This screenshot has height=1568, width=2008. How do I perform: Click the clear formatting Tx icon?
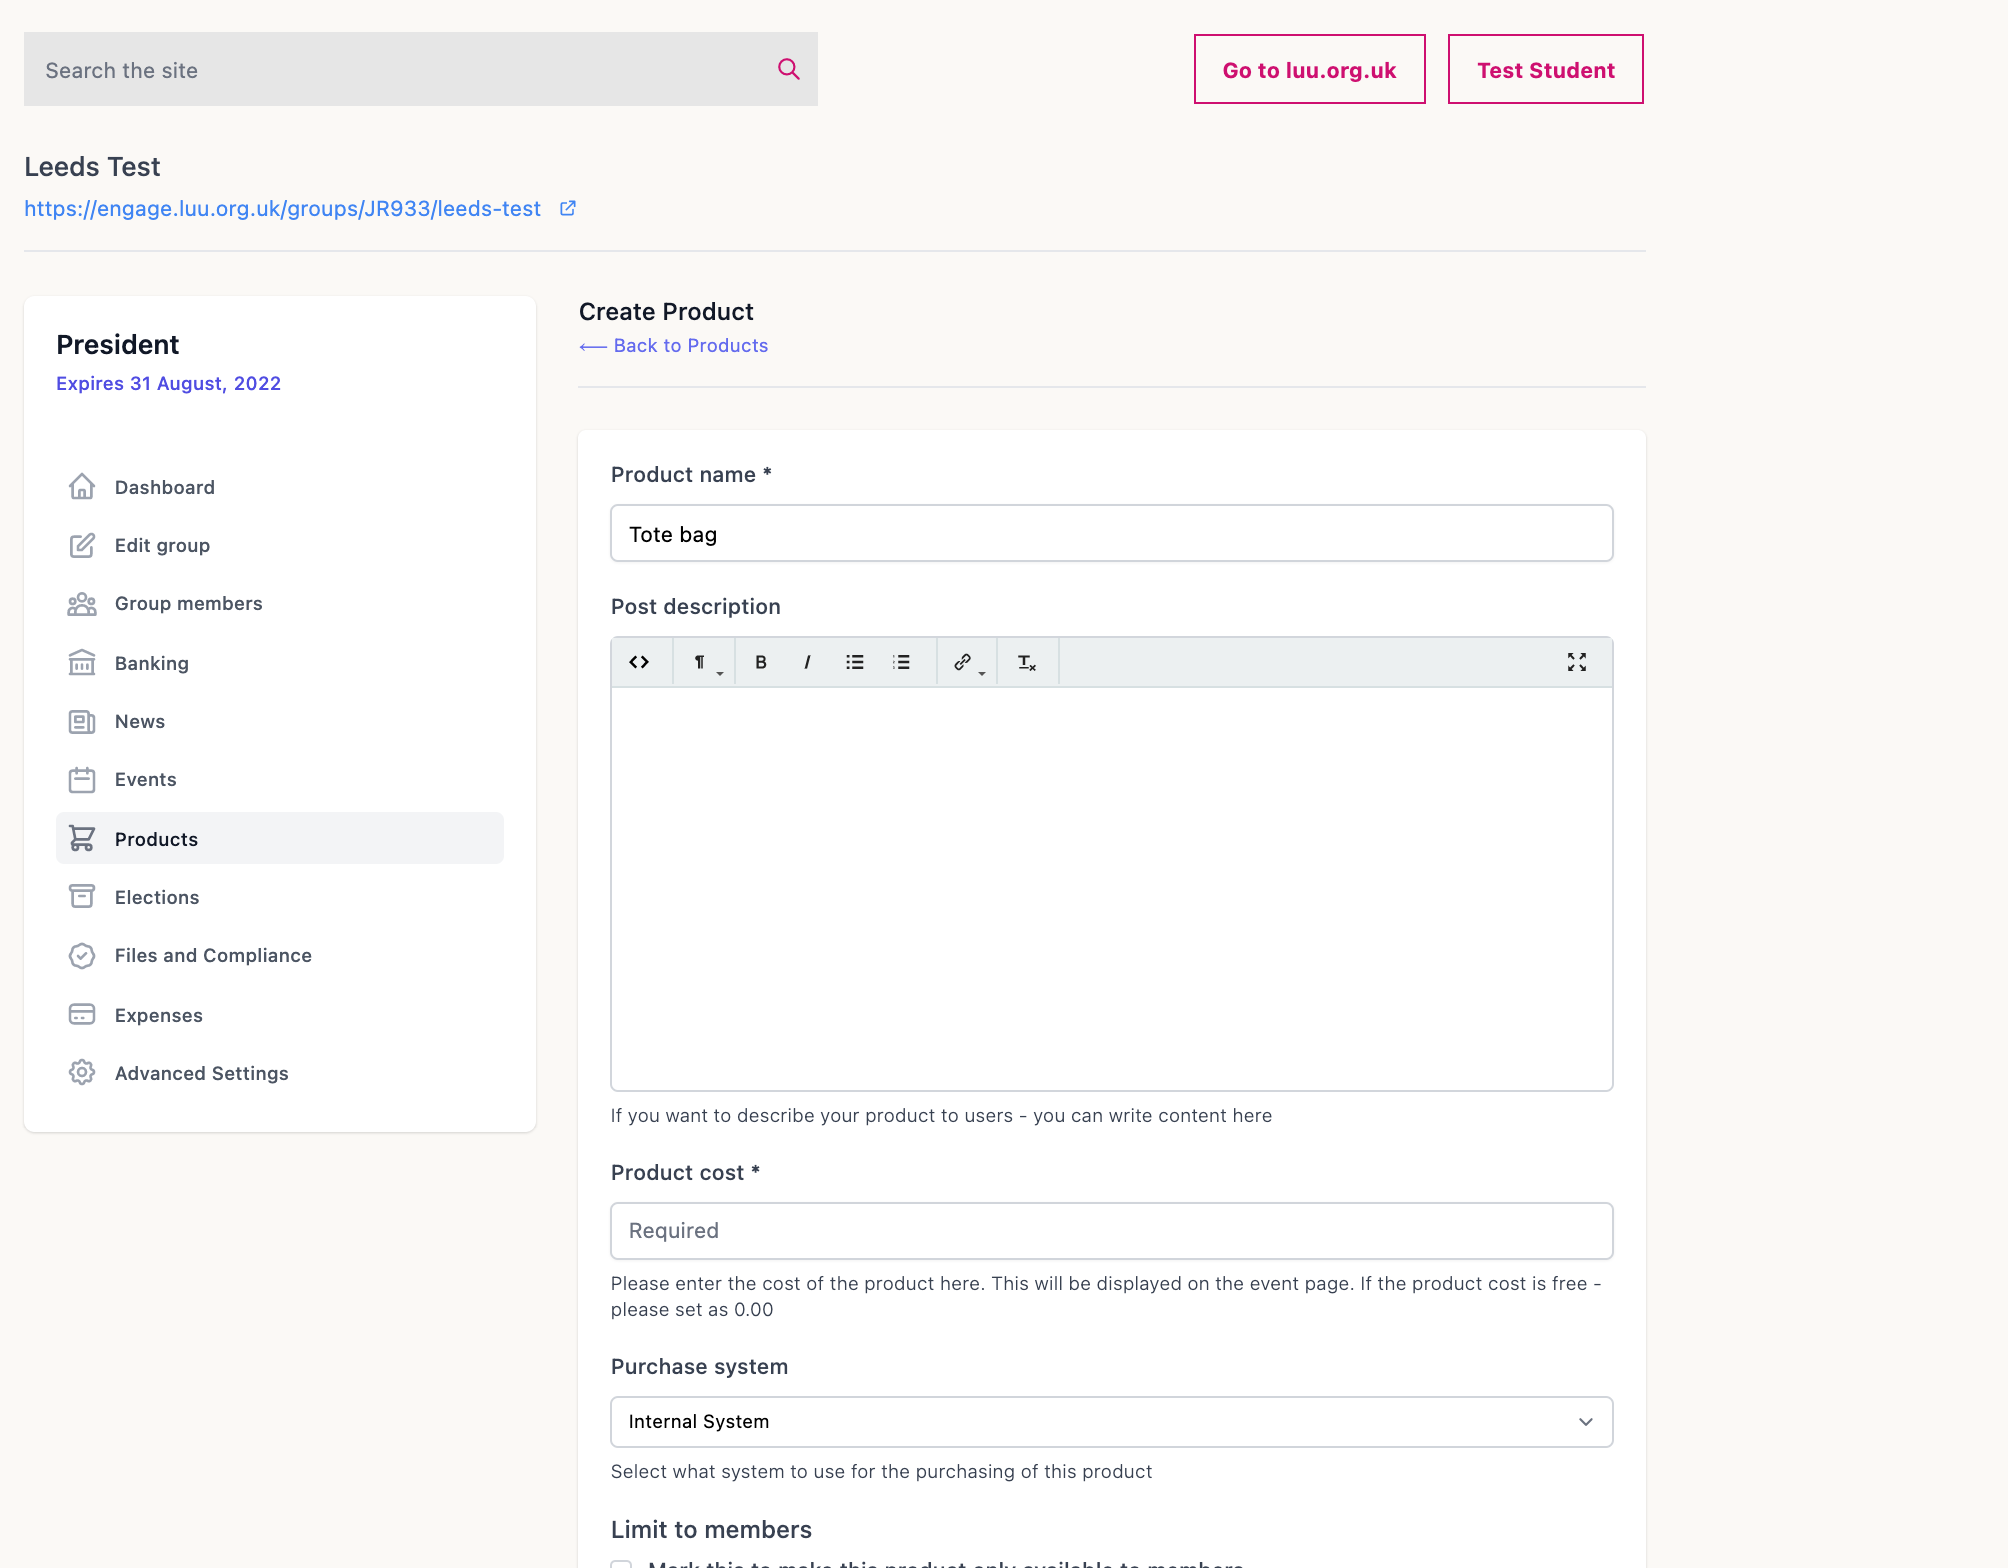tap(1027, 660)
